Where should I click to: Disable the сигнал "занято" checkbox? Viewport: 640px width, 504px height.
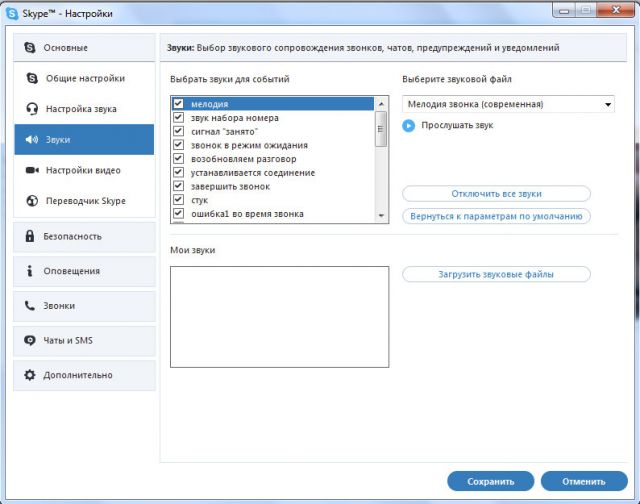click(178, 131)
